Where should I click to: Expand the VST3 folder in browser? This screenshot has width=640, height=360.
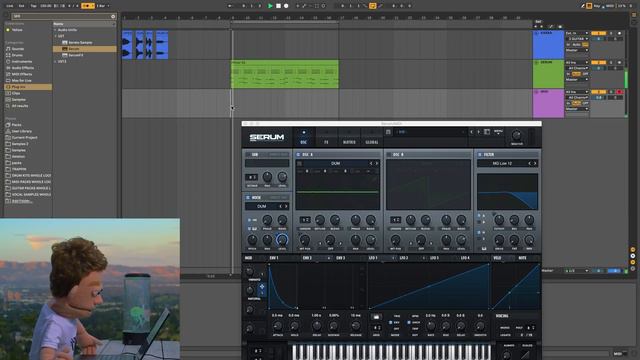click(x=55, y=61)
